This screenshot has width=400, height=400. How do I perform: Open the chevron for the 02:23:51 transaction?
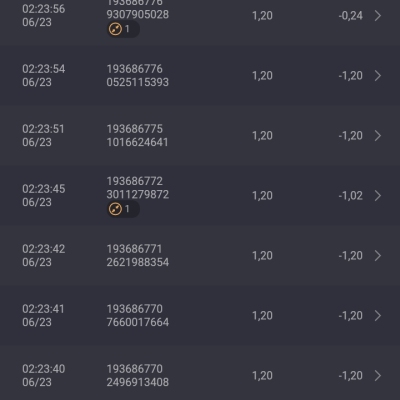(x=378, y=136)
